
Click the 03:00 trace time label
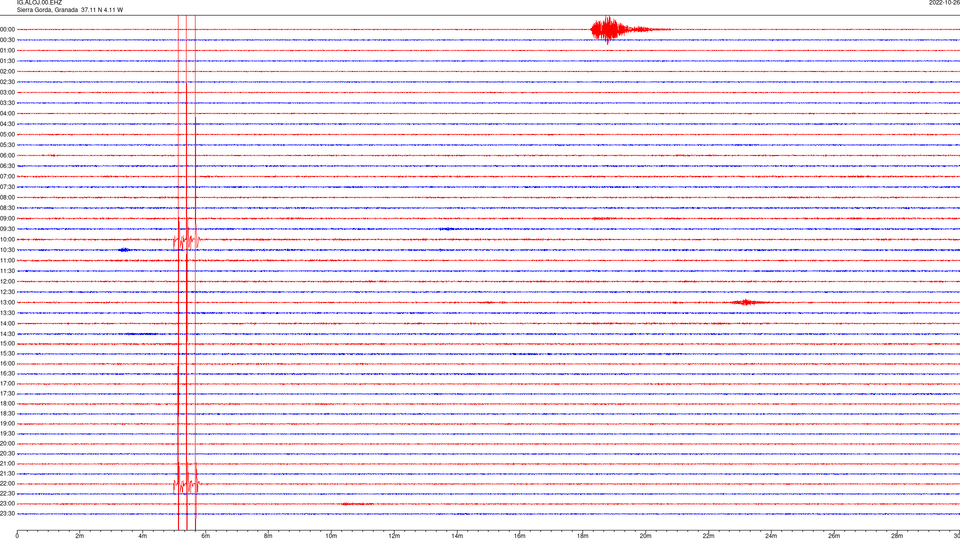pos(8,92)
